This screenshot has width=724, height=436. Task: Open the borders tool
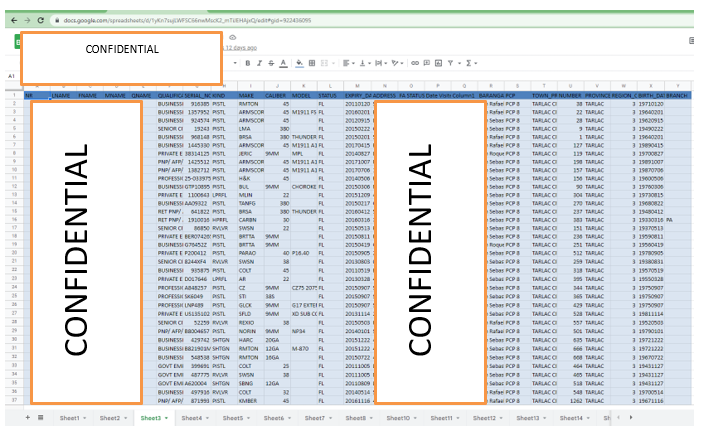click(x=312, y=63)
